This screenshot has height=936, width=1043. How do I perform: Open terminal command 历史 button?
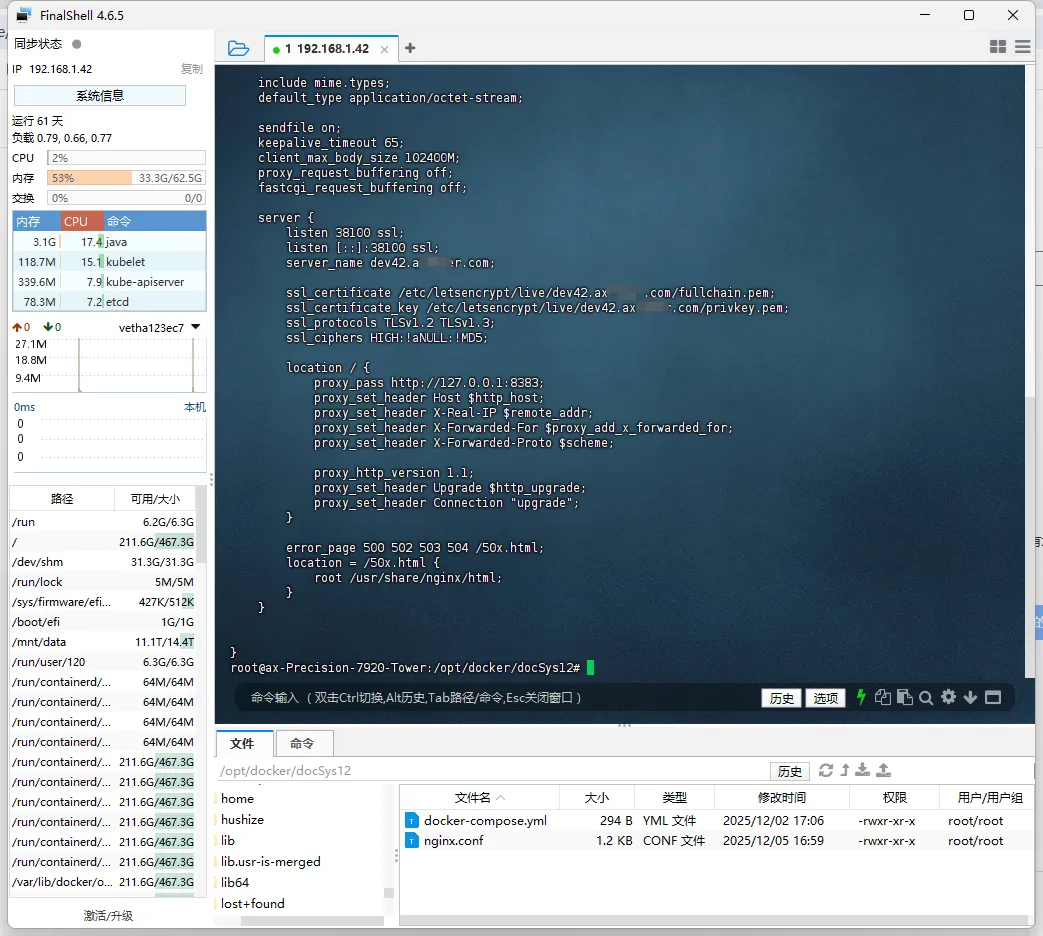(782, 698)
